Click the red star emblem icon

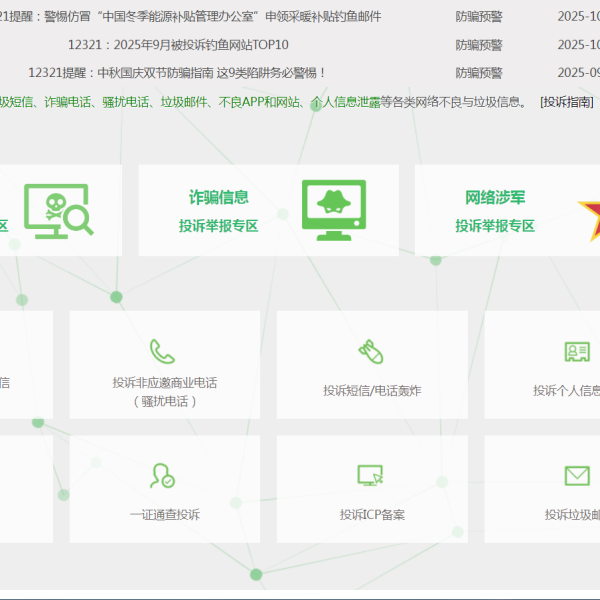[x=589, y=220]
